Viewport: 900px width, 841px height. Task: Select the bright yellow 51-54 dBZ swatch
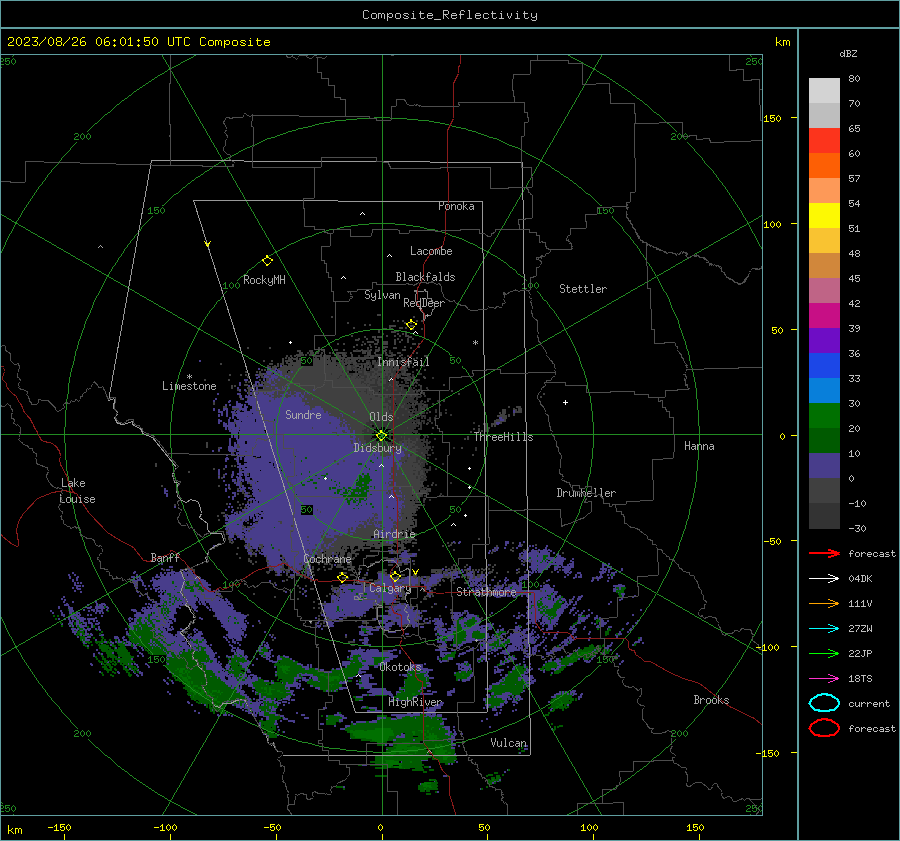pyautogui.click(x=824, y=215)
